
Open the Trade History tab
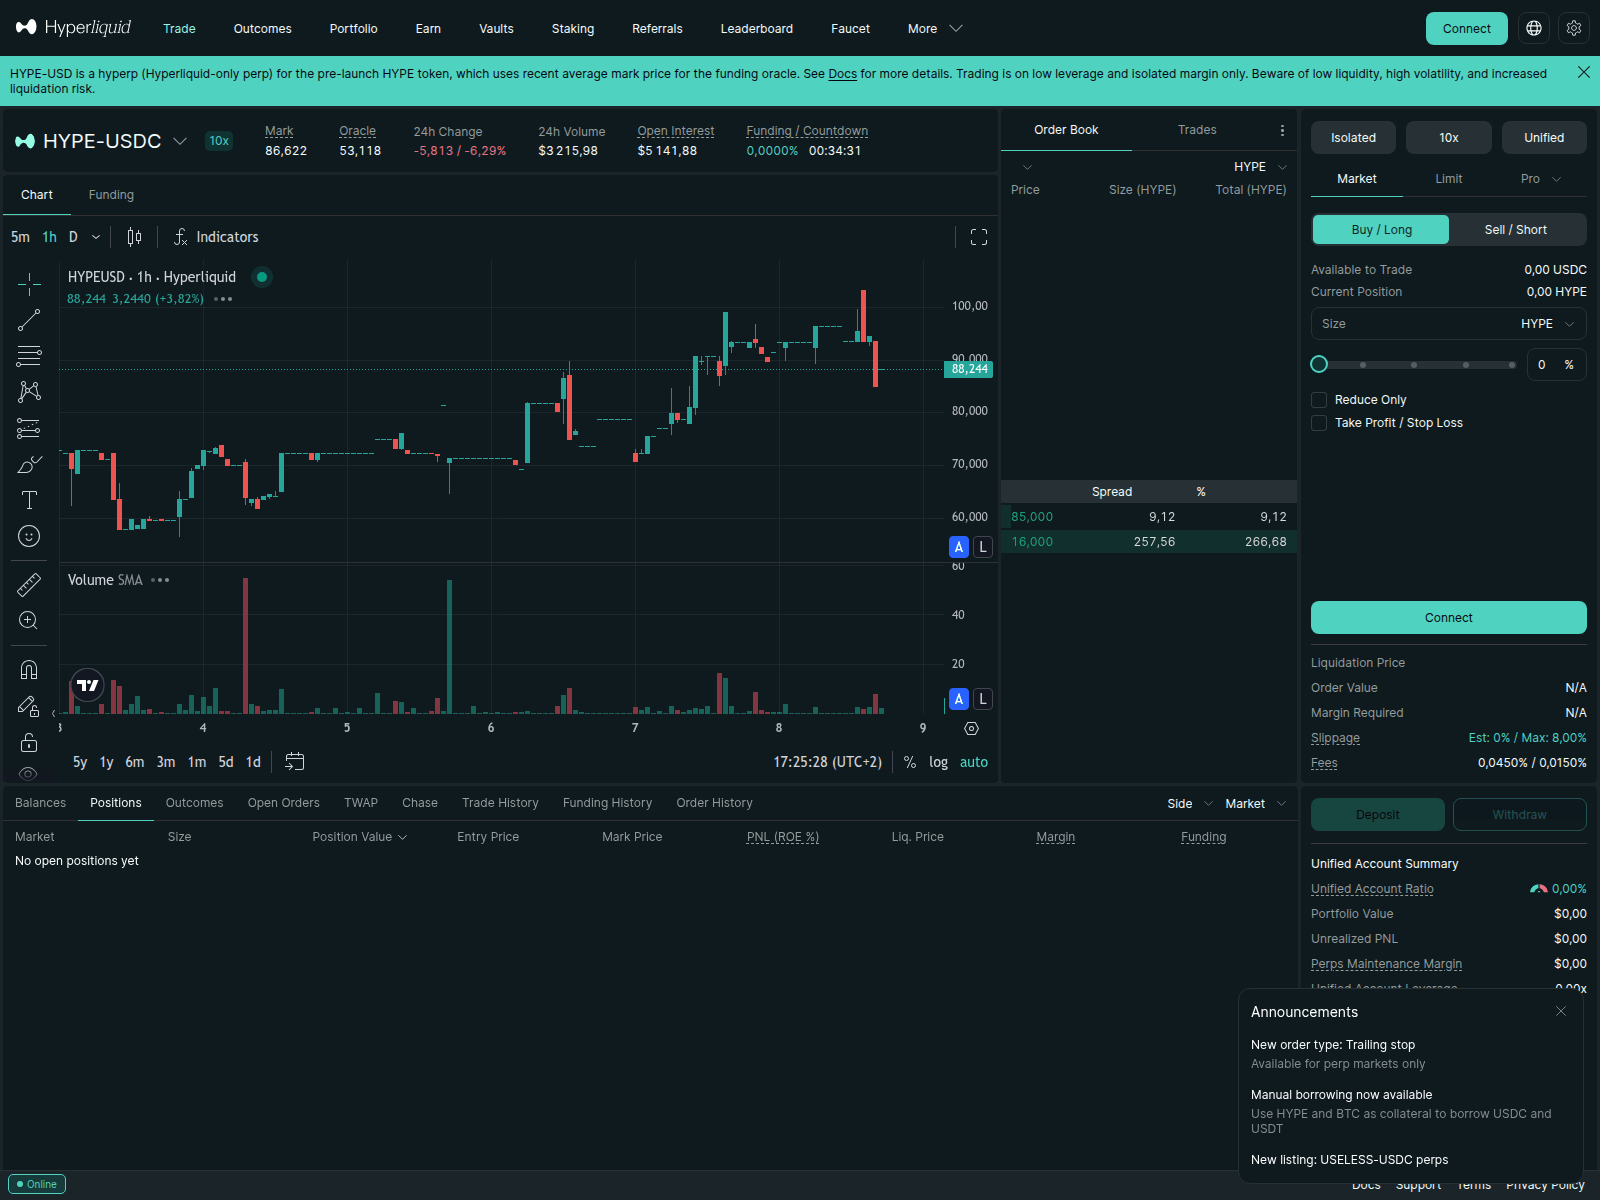[500, 803]
